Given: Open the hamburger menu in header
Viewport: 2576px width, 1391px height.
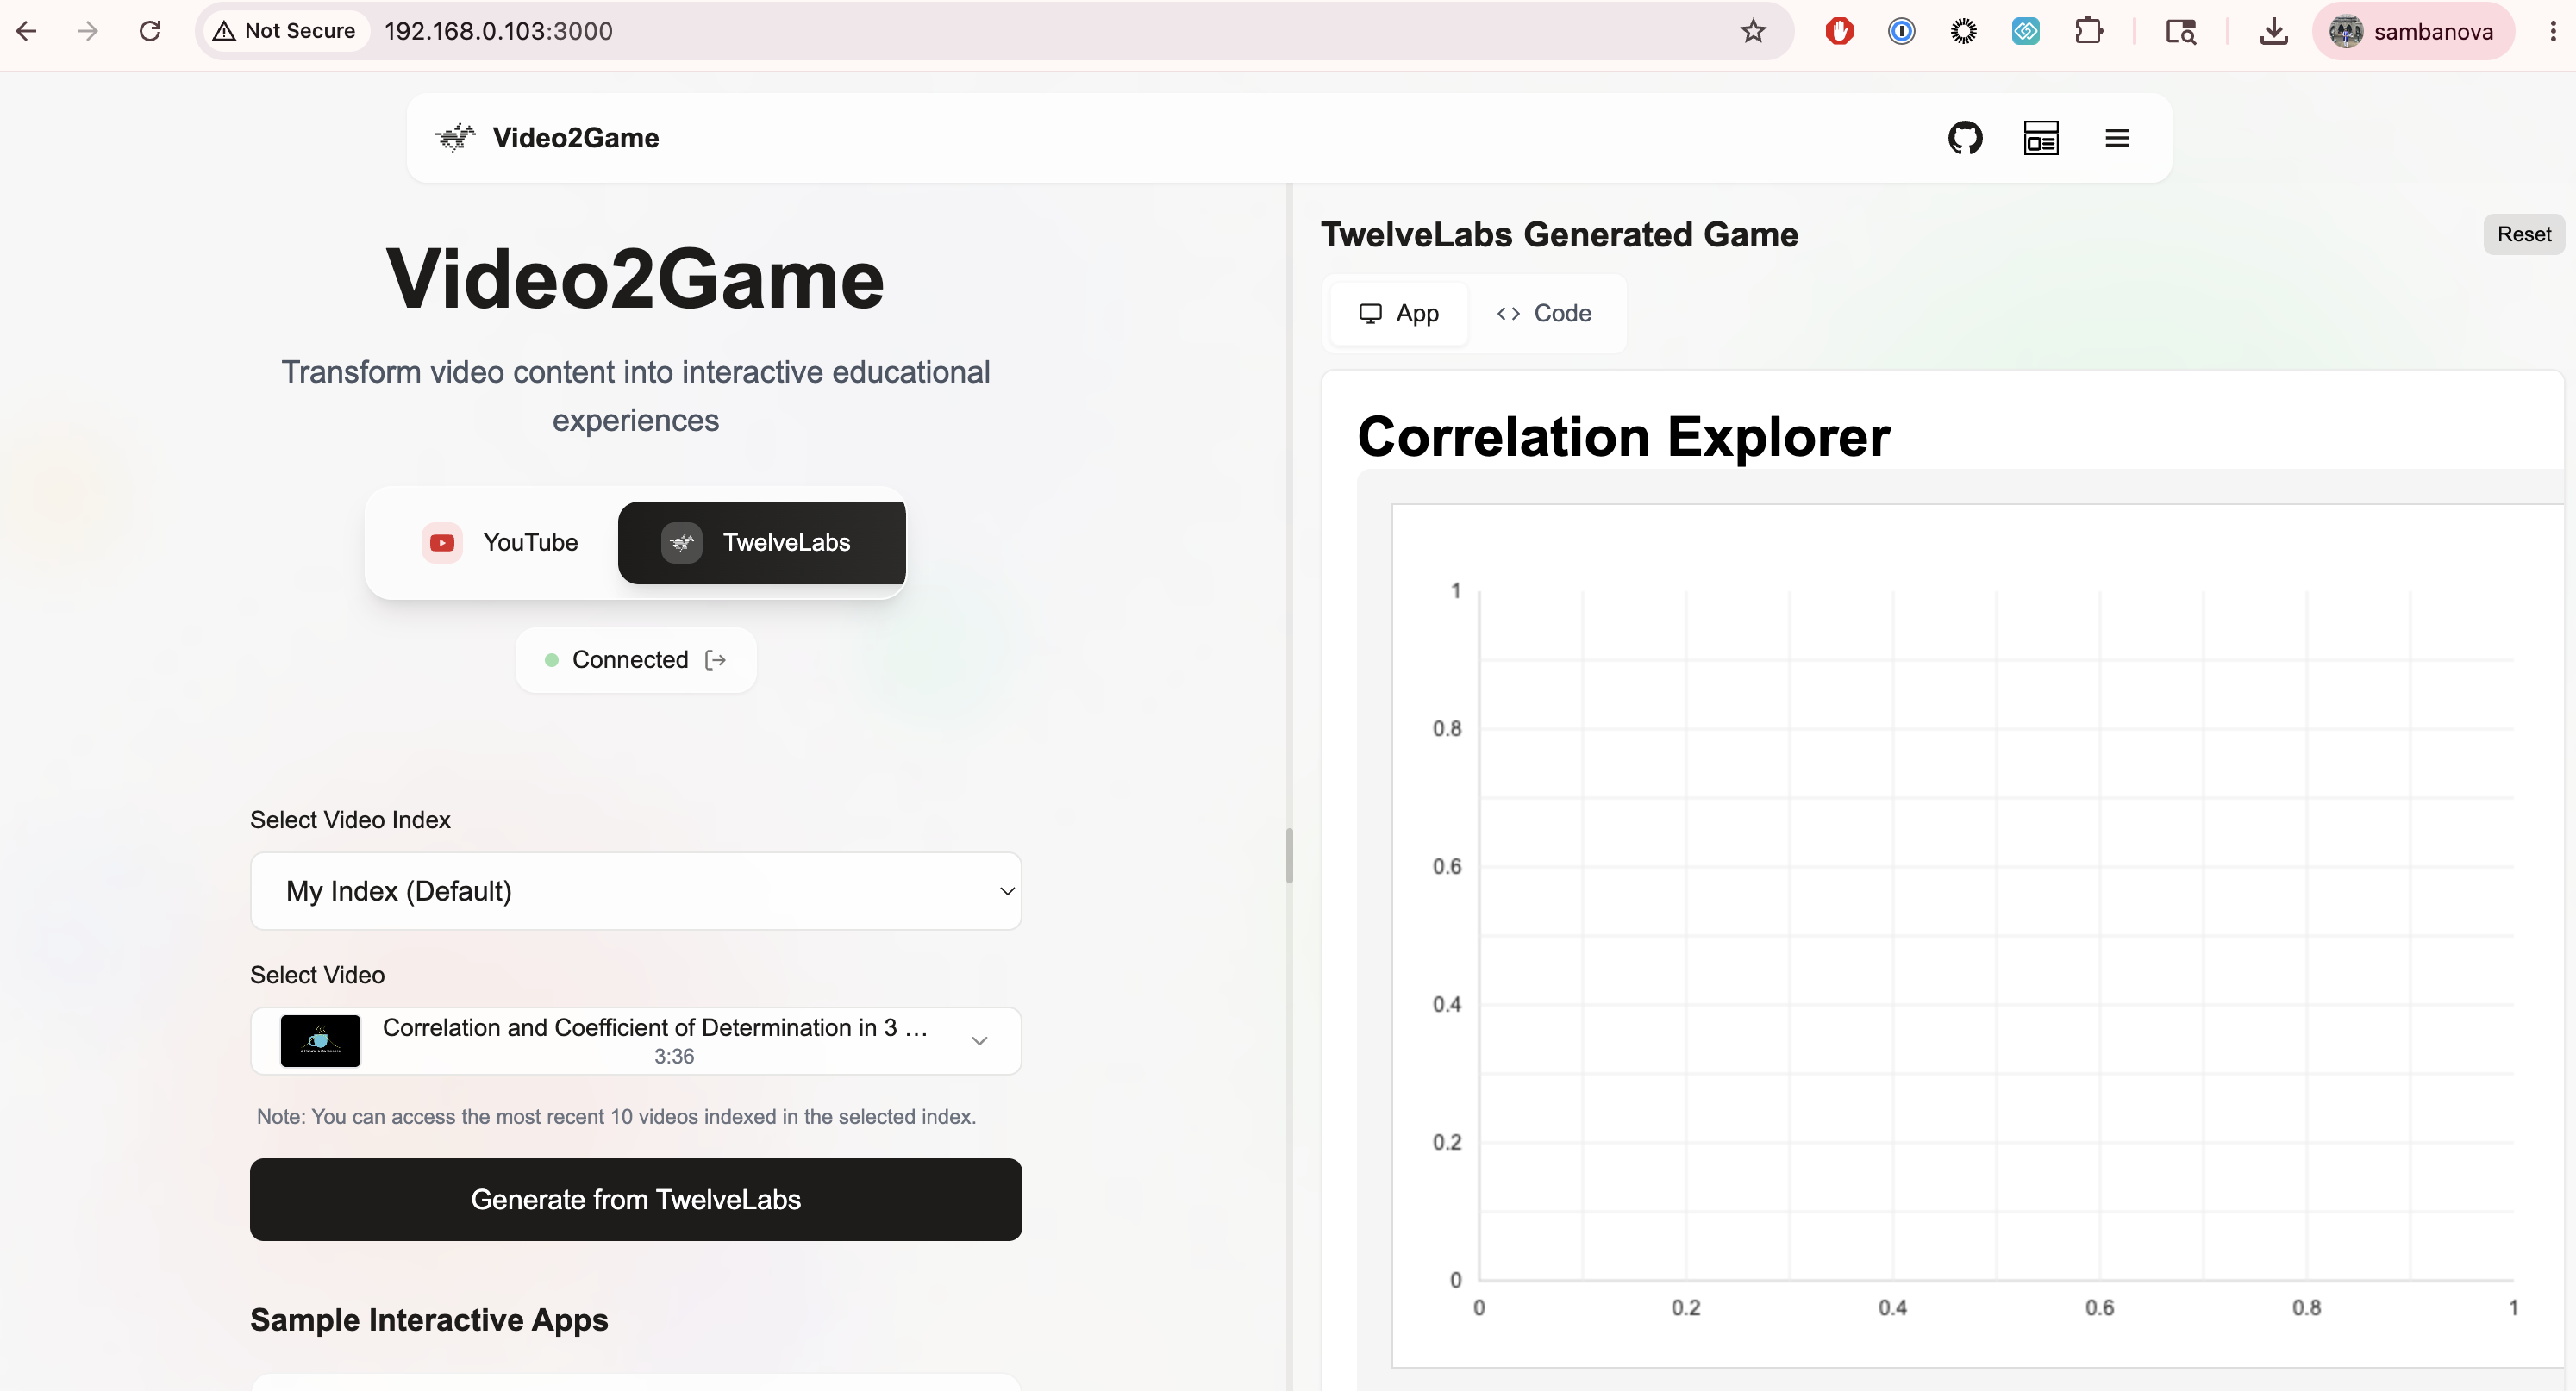Looking at the screenshot, I should 2117,138.
